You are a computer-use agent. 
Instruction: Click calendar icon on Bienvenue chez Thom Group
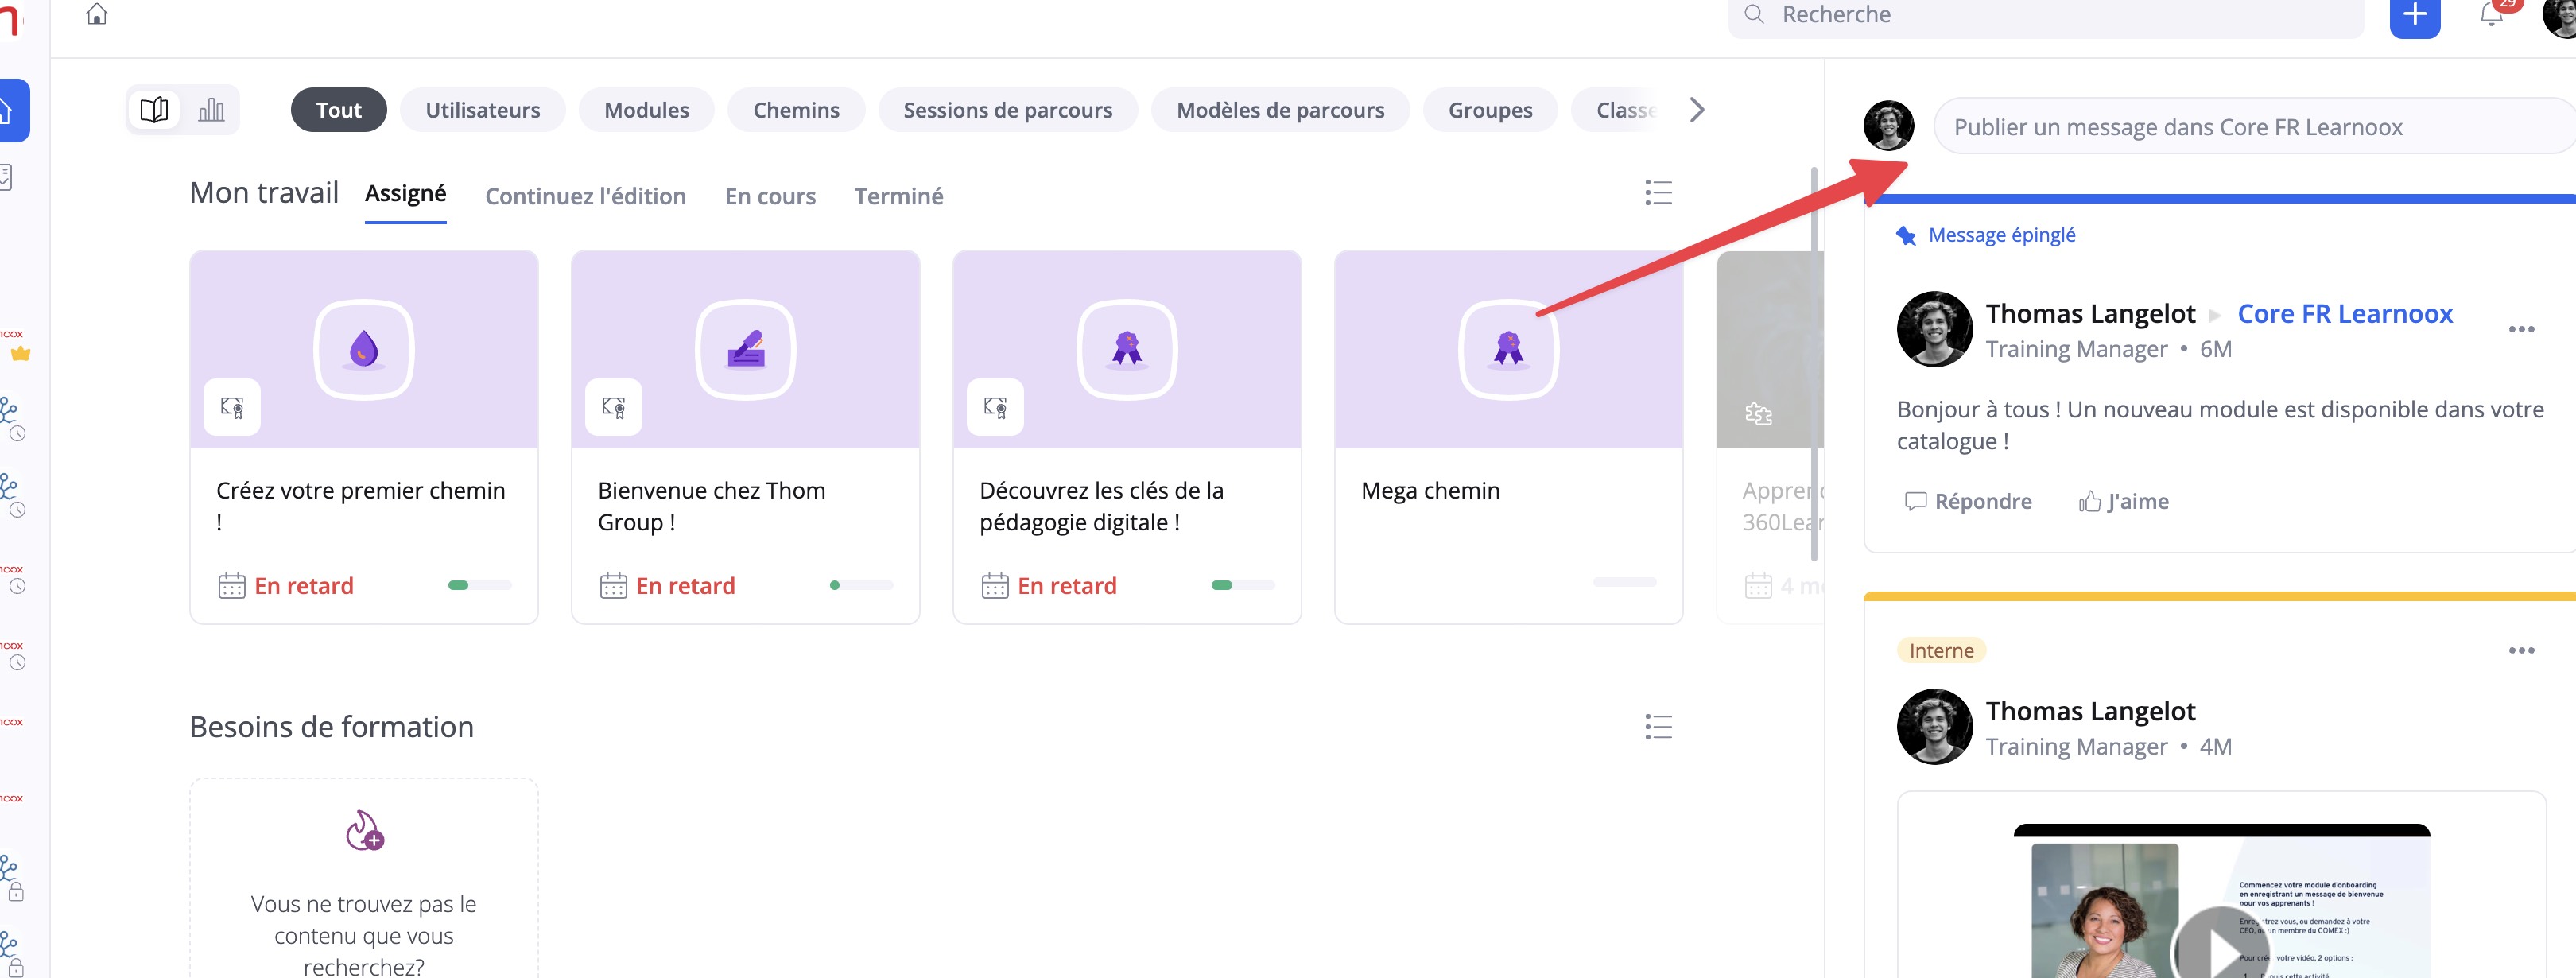pos(613,585)
